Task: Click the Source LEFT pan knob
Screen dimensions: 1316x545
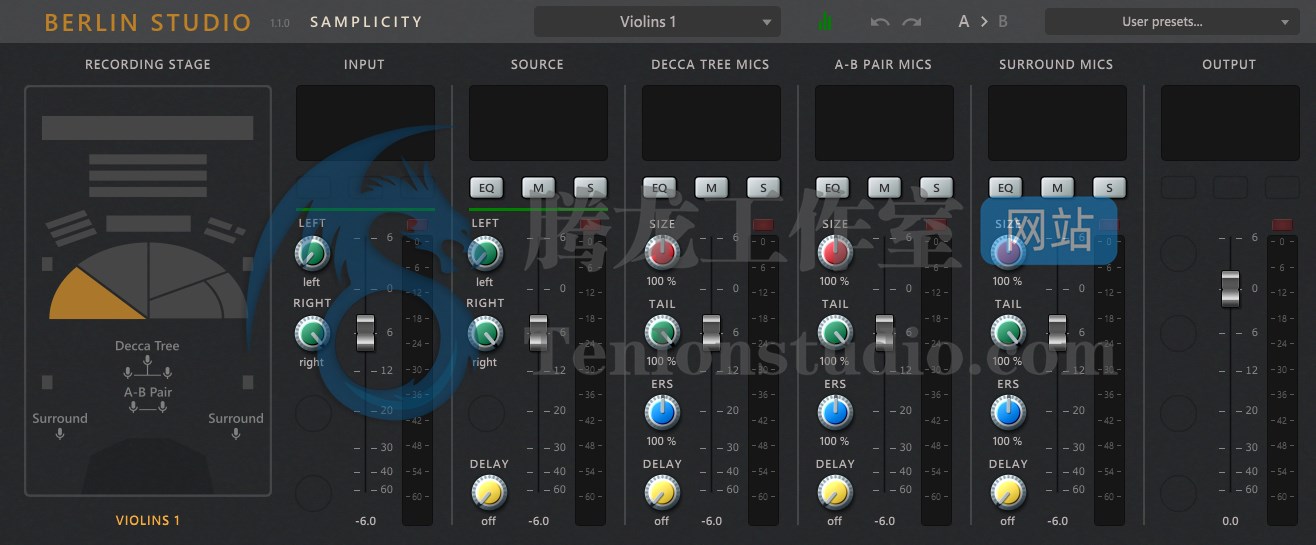Action: [485, 253]
